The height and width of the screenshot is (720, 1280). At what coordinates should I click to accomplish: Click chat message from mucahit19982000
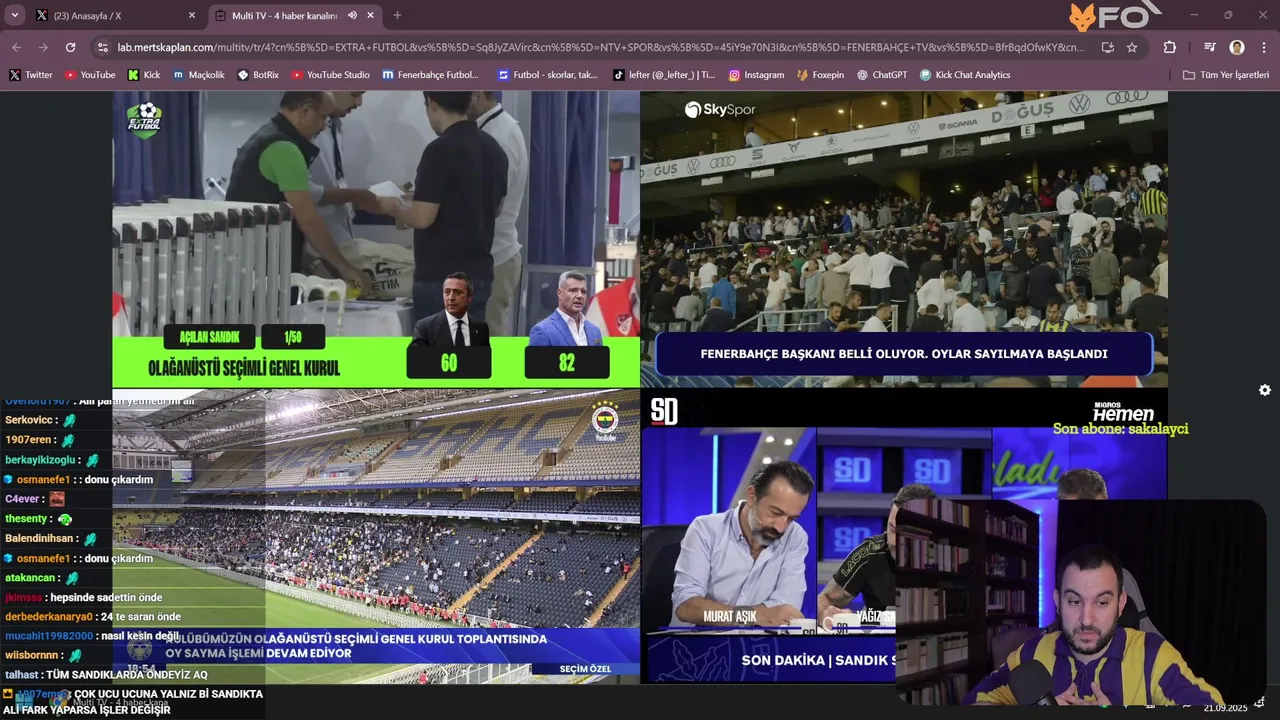[x=92, y=636]
